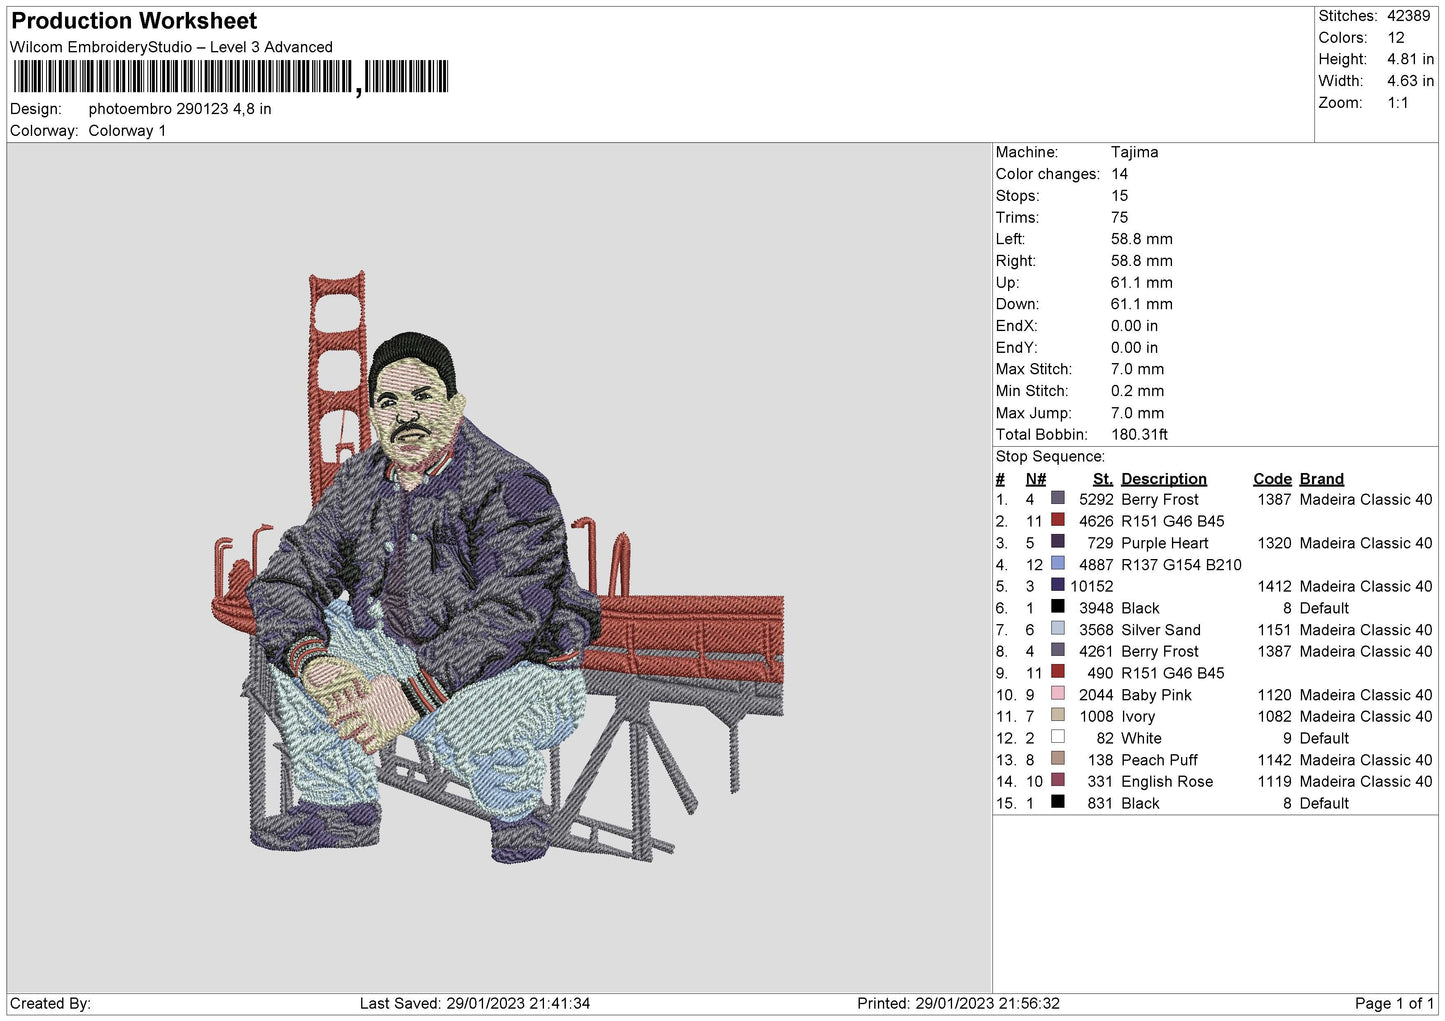Click the barcode below the worksheet title
The image size is (1445, 1021).
tap(231, 77)
